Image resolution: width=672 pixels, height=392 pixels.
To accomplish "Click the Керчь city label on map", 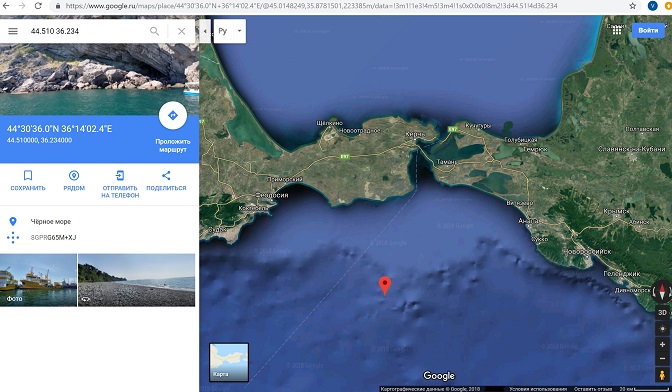I will (416, 135).
